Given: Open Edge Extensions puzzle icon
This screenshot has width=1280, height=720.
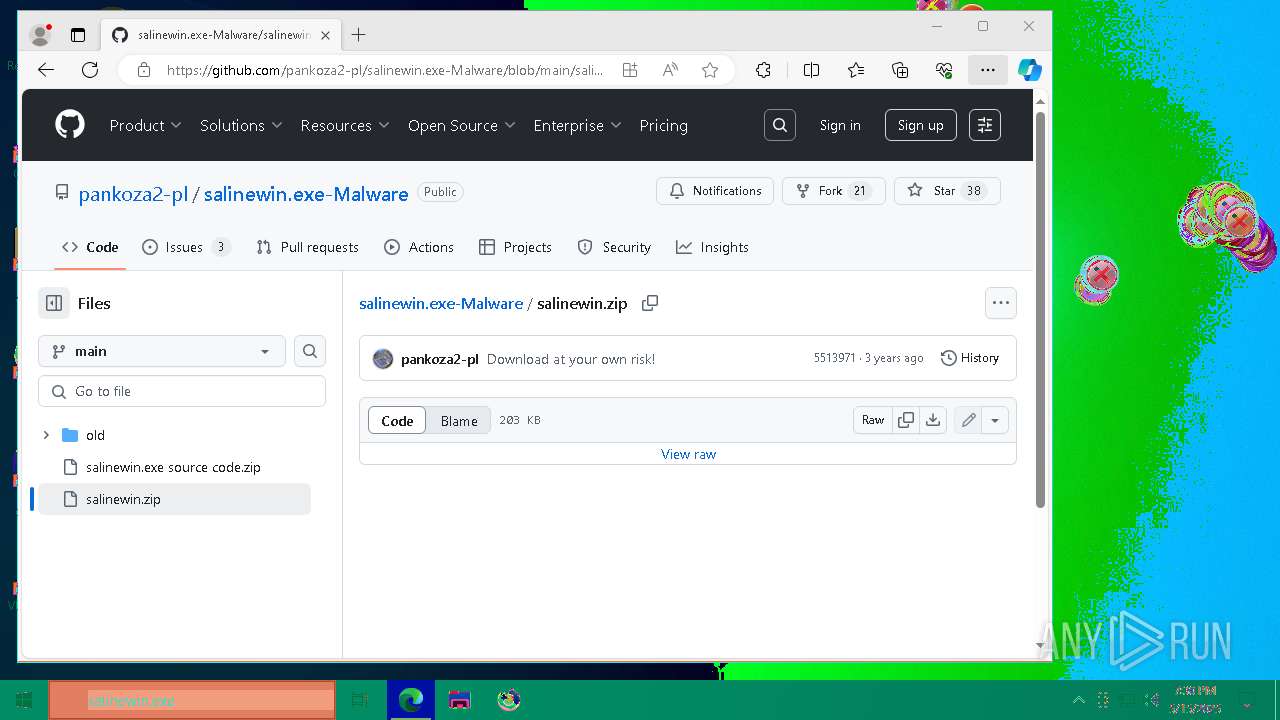Looking at the screenshot, I should [763, 70].
